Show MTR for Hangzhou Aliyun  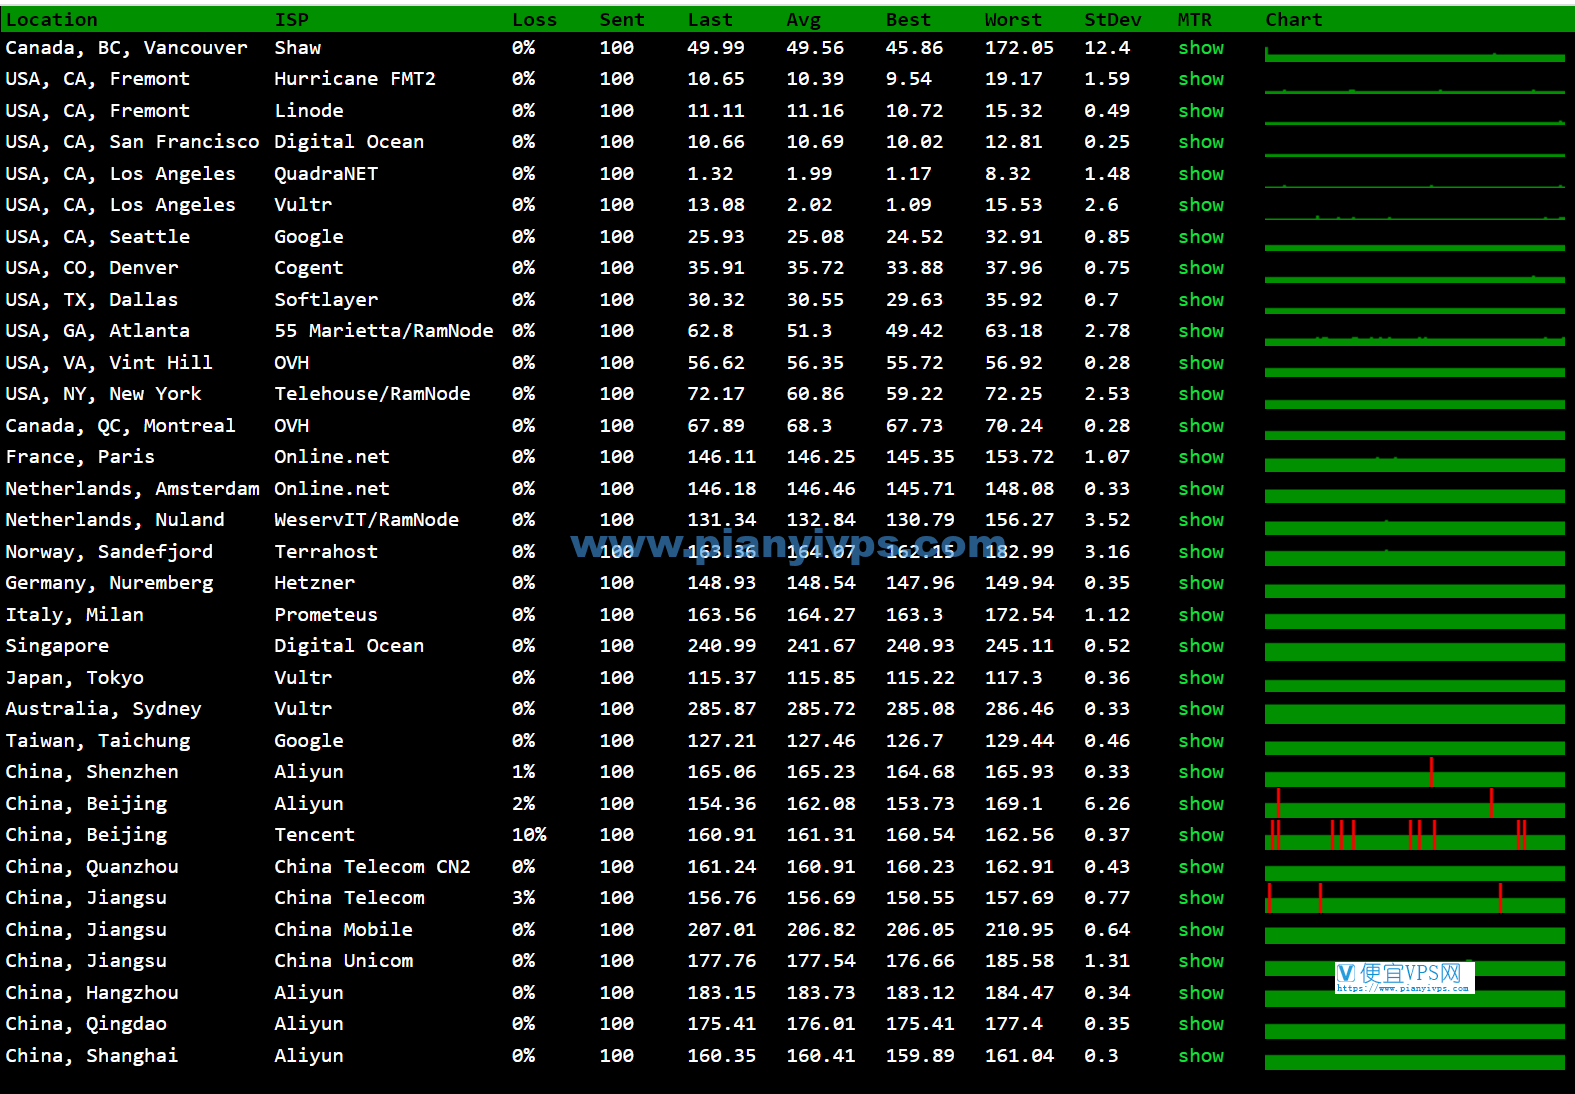1200,993
